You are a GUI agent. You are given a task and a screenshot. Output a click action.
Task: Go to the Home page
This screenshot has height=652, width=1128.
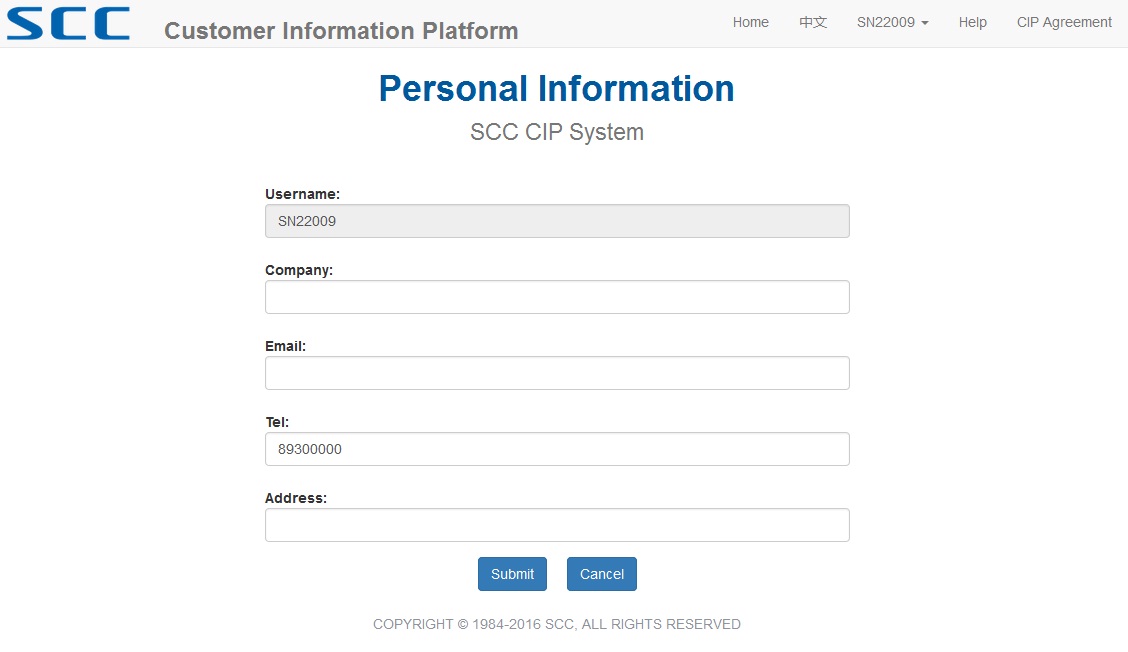pyautogui.click(x=750, y=22)
